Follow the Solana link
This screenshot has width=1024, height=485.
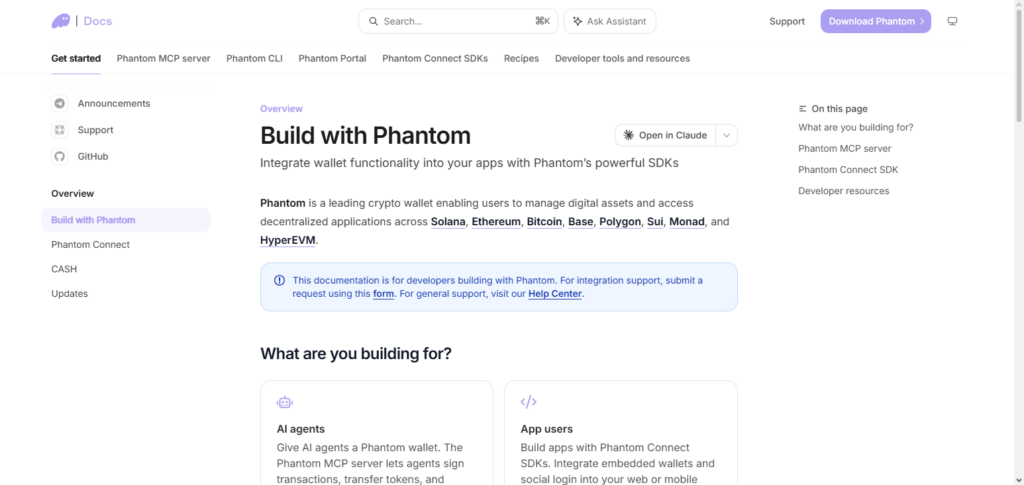point(448,222)
